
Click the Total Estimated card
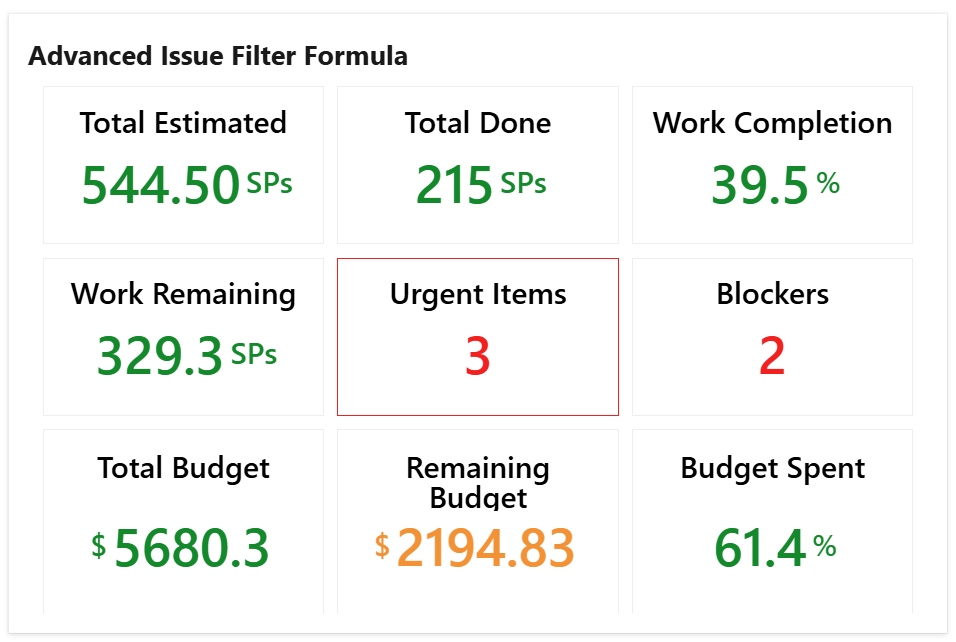pyautogui.click(x=183, y=164)
